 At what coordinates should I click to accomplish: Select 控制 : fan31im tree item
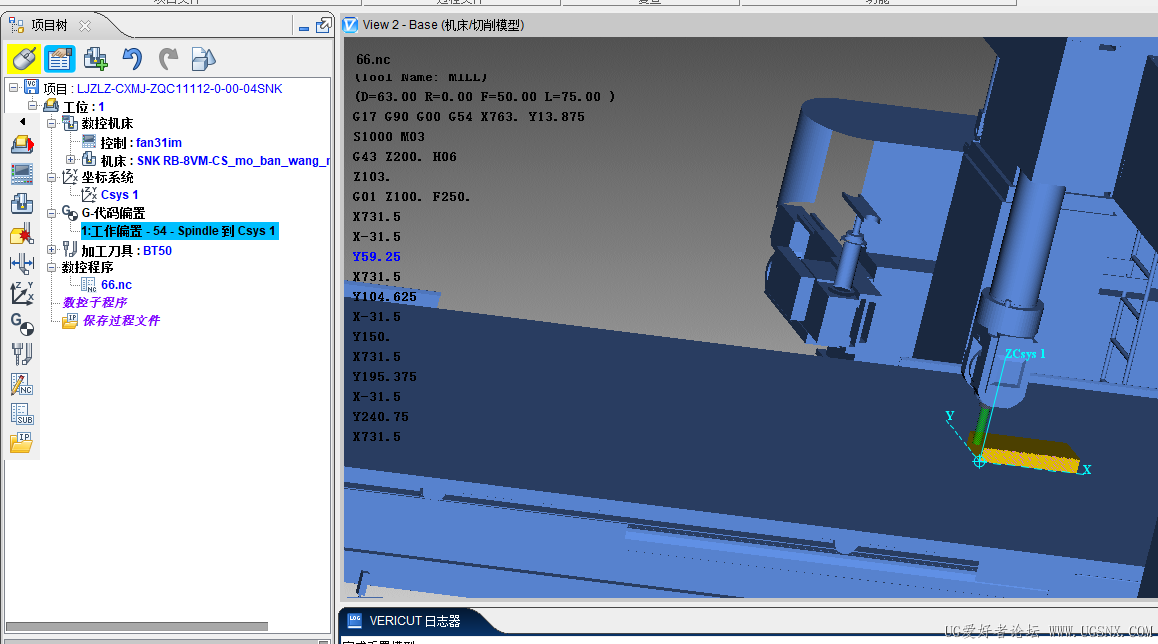[141, 143]
